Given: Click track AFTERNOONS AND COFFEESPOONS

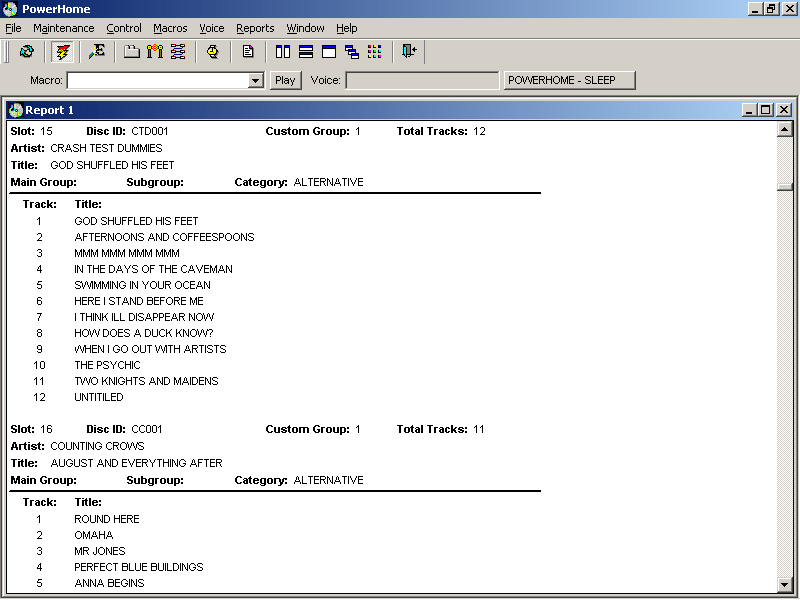Looking at the screenshot, I should (x=164, y=237).
